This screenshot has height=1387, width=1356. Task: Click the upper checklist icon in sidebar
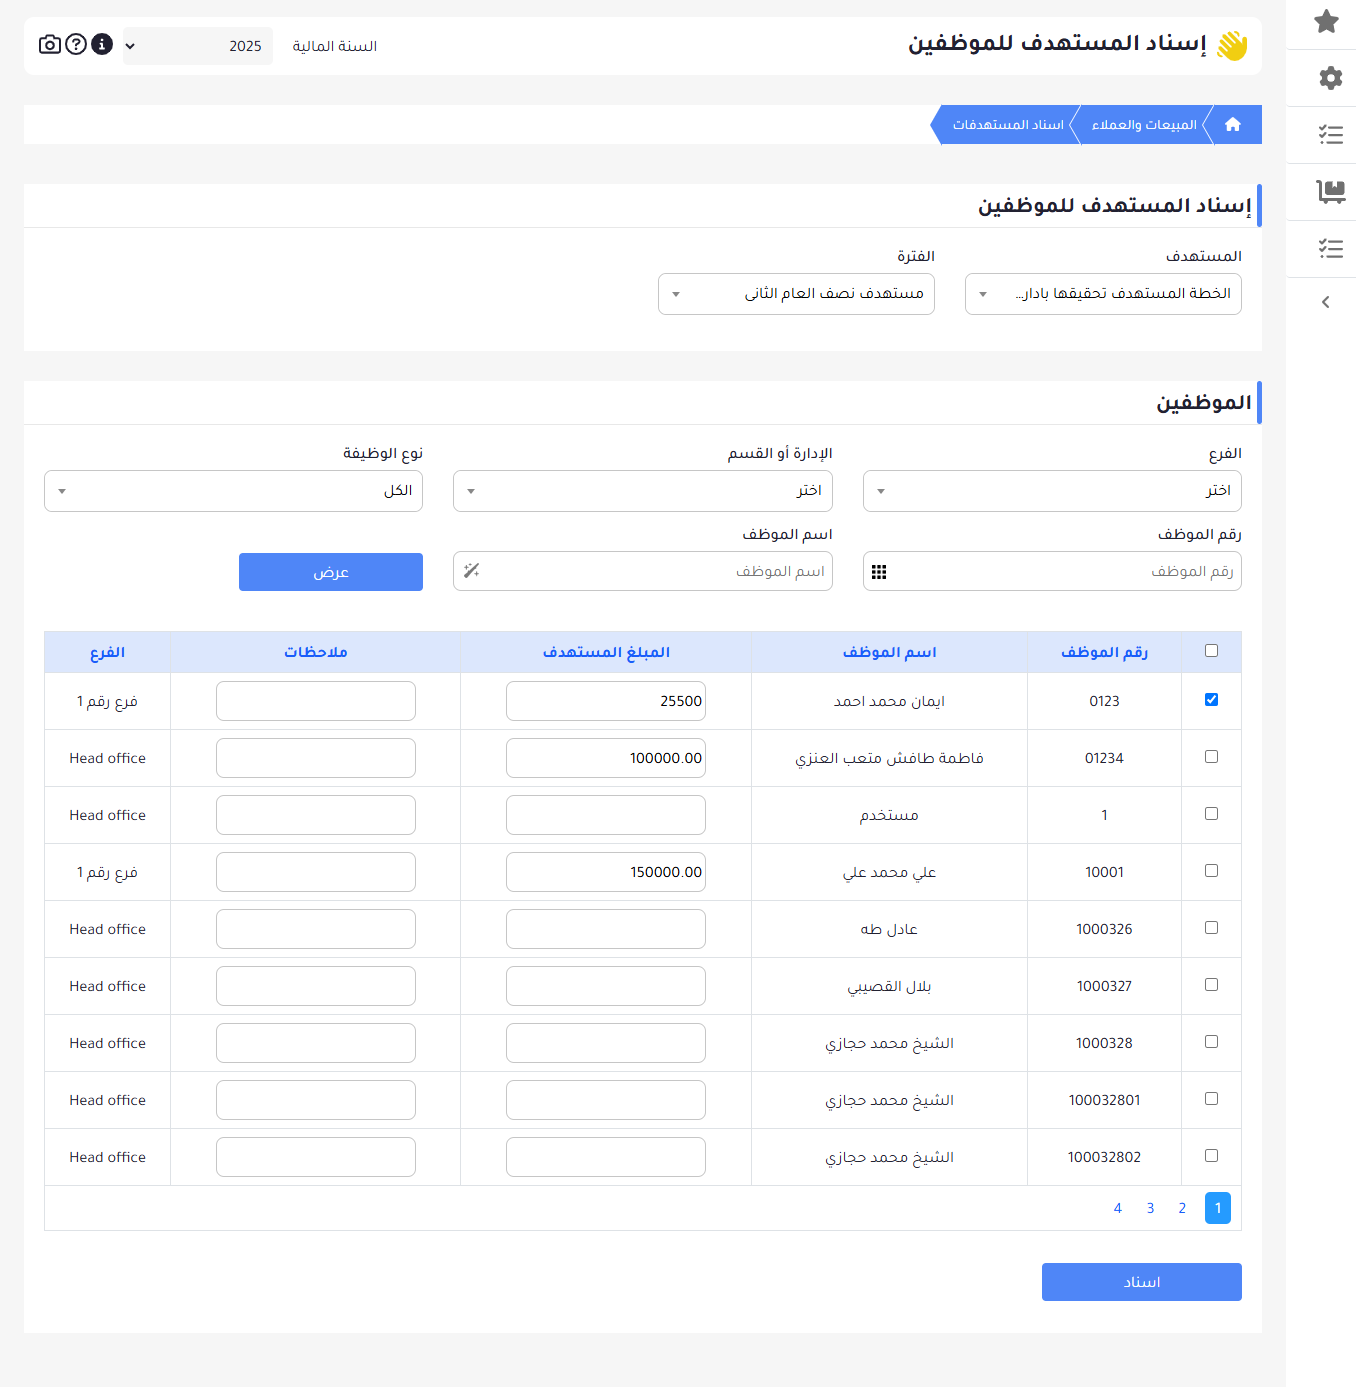pos(1330,135)
